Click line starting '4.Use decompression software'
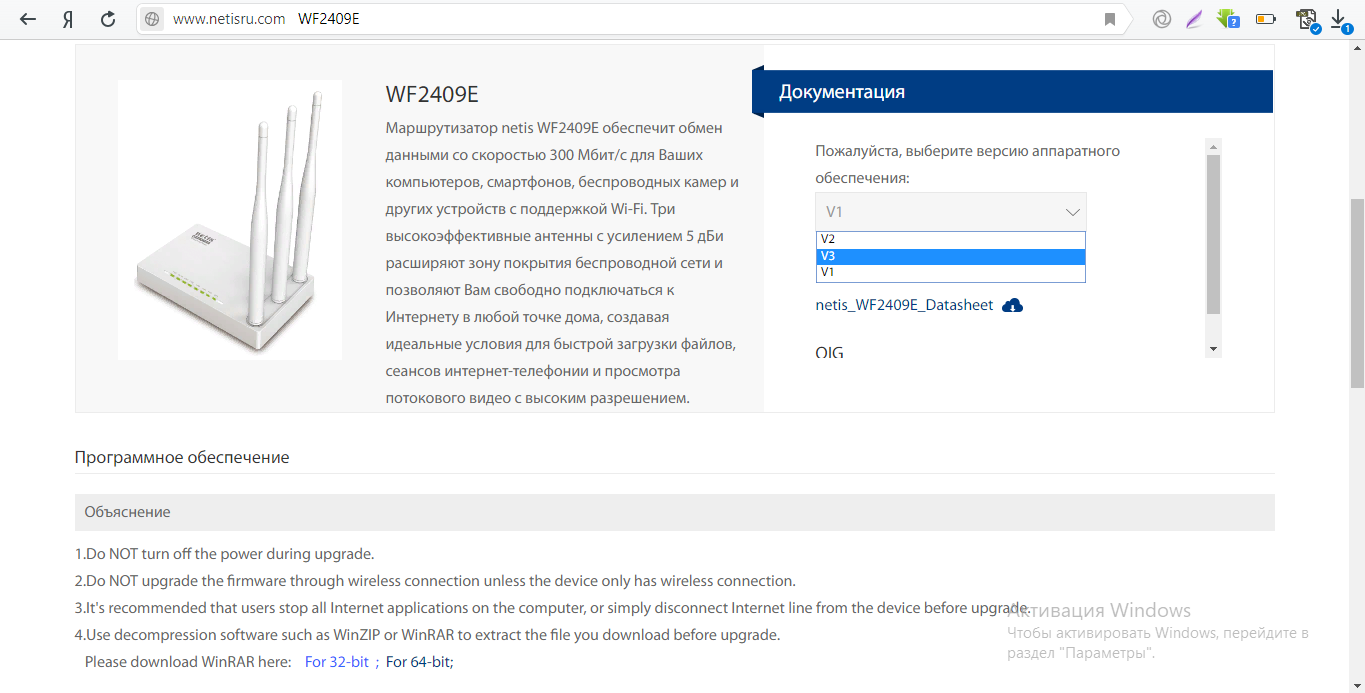 coord(427,635)
